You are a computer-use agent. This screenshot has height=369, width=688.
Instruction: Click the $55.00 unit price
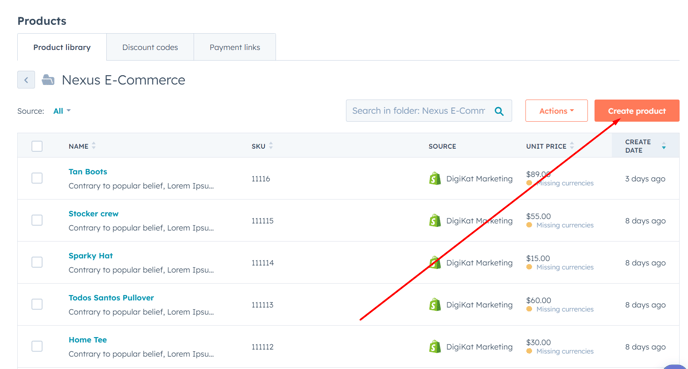point(538,216)
